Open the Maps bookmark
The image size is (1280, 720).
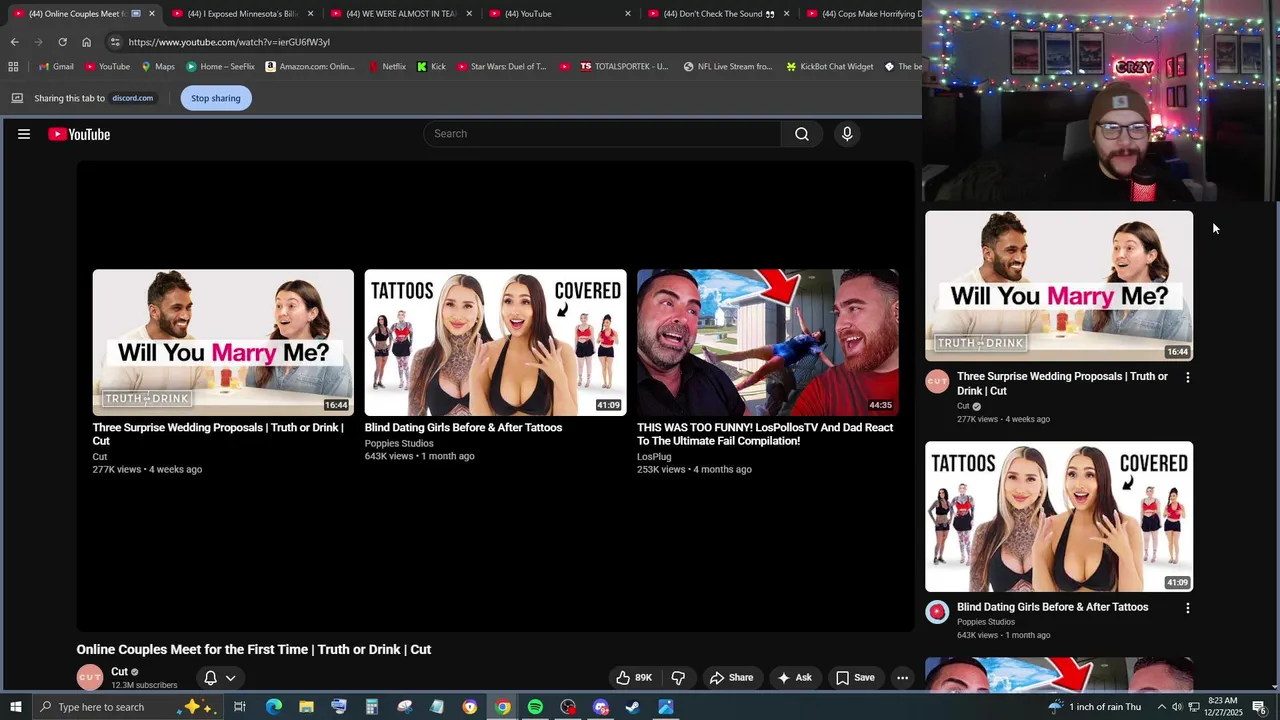tap(158, 67)
